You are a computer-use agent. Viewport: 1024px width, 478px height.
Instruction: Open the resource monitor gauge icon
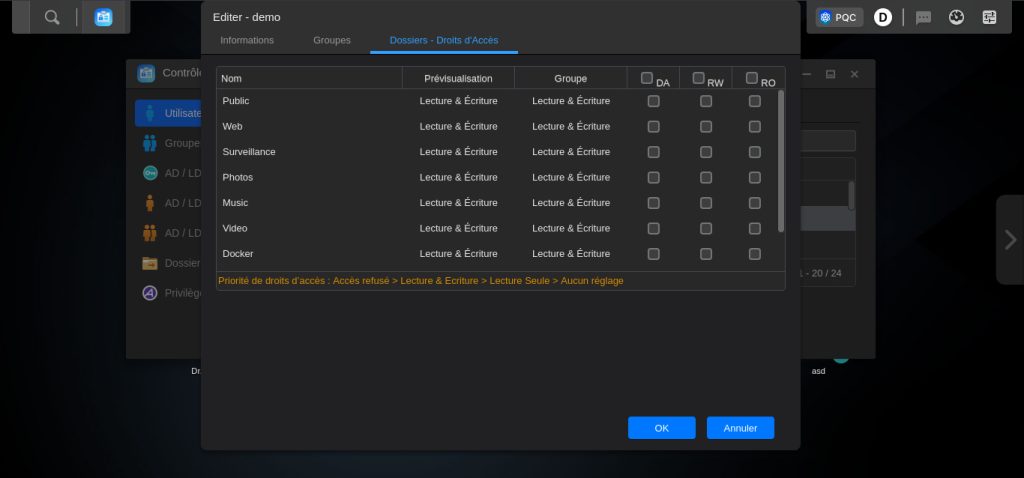pyautogui.click(x=957, y=18)
